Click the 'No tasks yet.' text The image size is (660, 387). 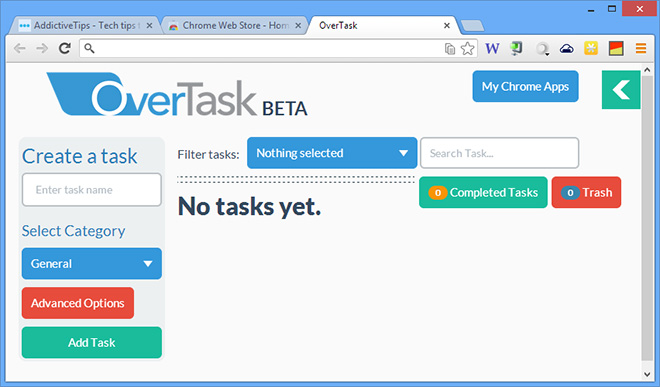click(x=249, y=207)
